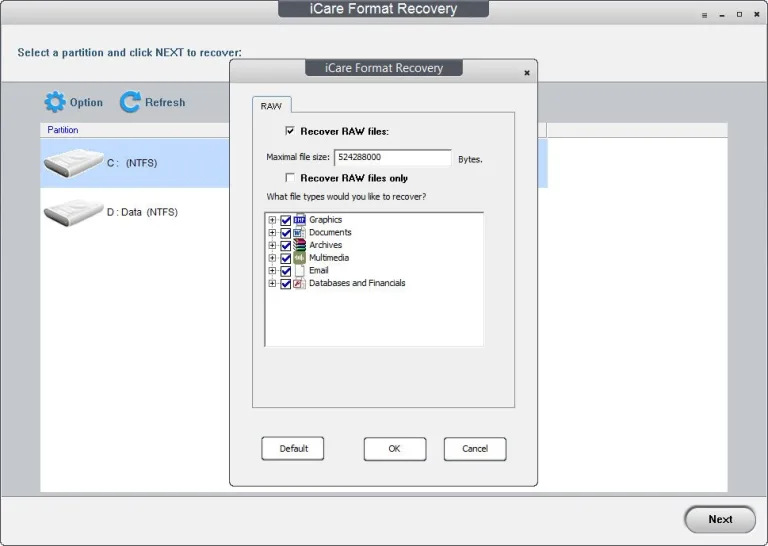The height and width of the screenshot is (546, 768).
Task: Select the Documents label
Action: click(330, 233)
